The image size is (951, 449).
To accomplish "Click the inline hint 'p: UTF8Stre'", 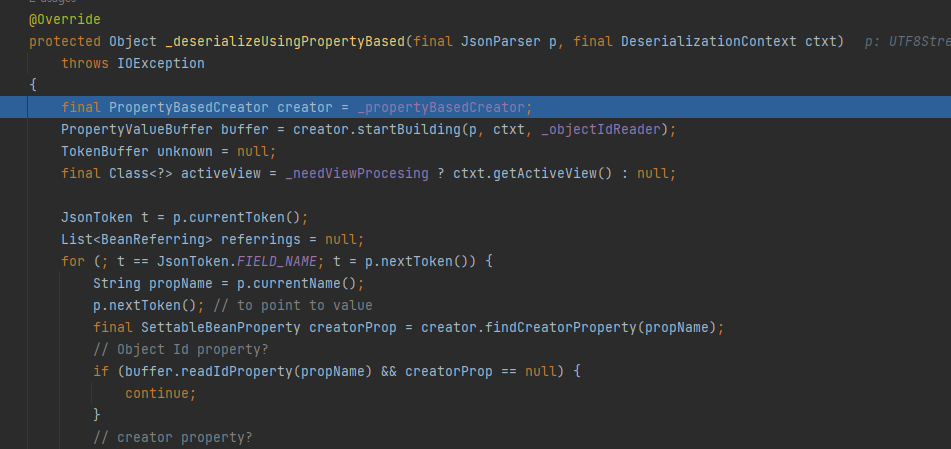I will click(x=907, y=41).
